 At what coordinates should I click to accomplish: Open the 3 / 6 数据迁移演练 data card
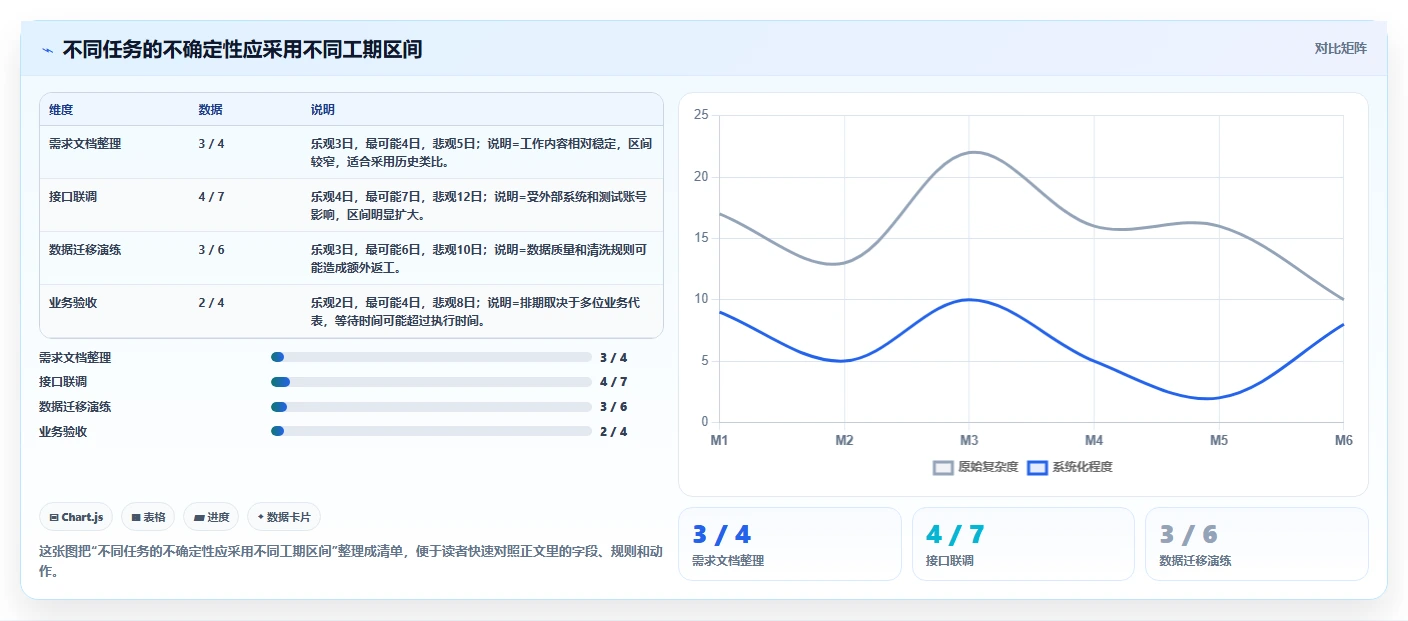pyautogui.click(x=1256, y=544)
